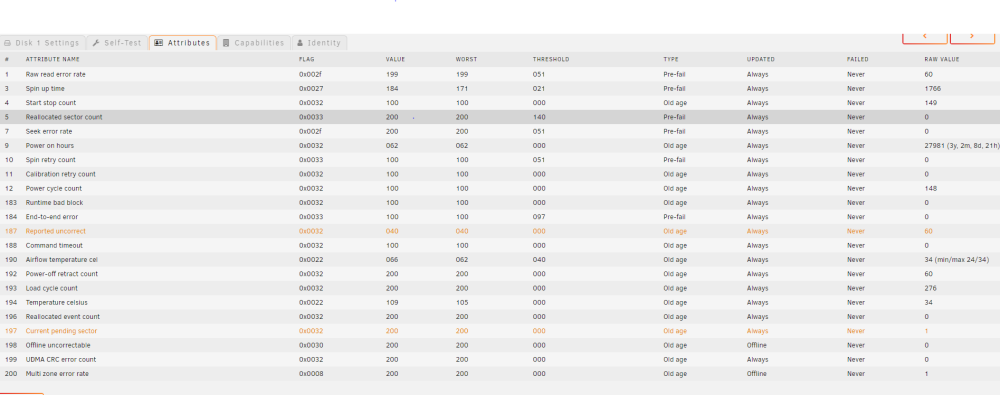This screenshot has height=395, width=1000.
Task: Select the Attributes tab
Action: click(x=182, y=43)
